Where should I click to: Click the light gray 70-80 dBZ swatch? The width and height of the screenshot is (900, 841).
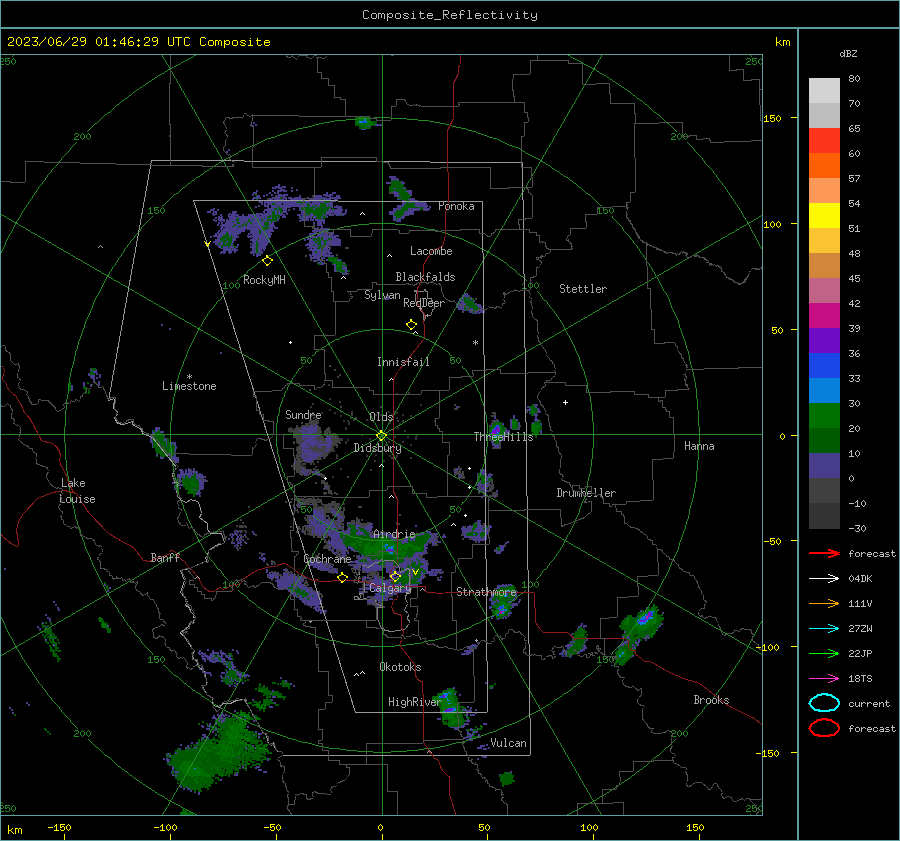[824, 90]
